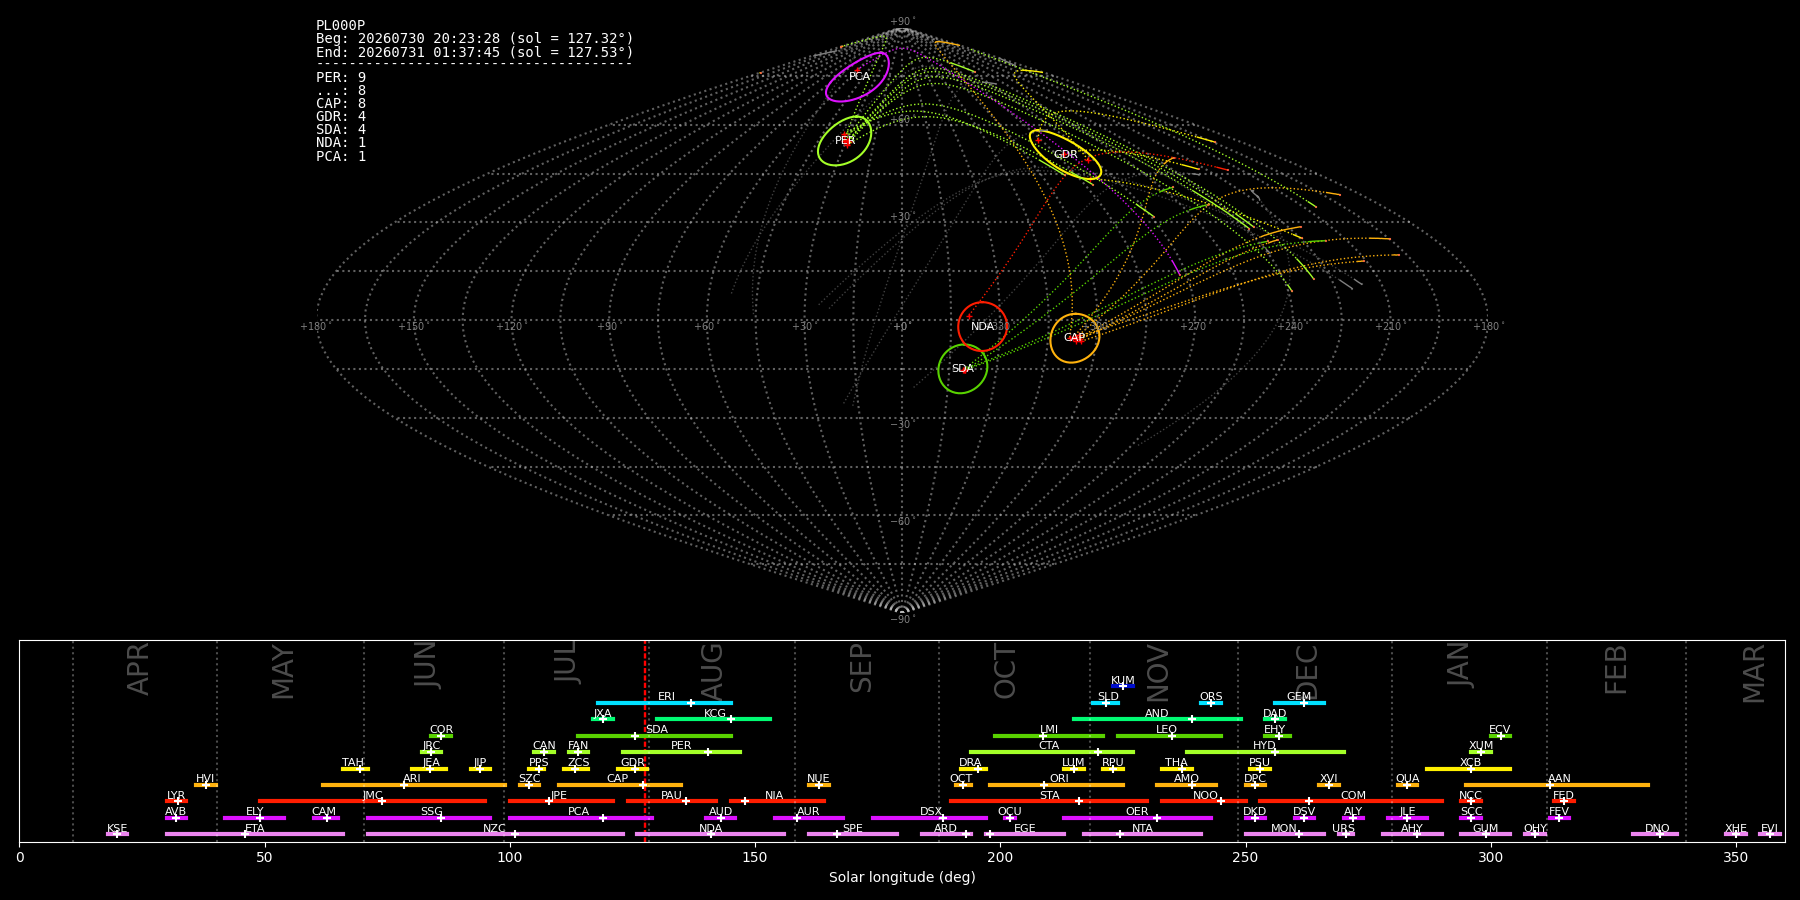
Task: Click the NOO shower bar label
Action: click(x=1206, y=796)
